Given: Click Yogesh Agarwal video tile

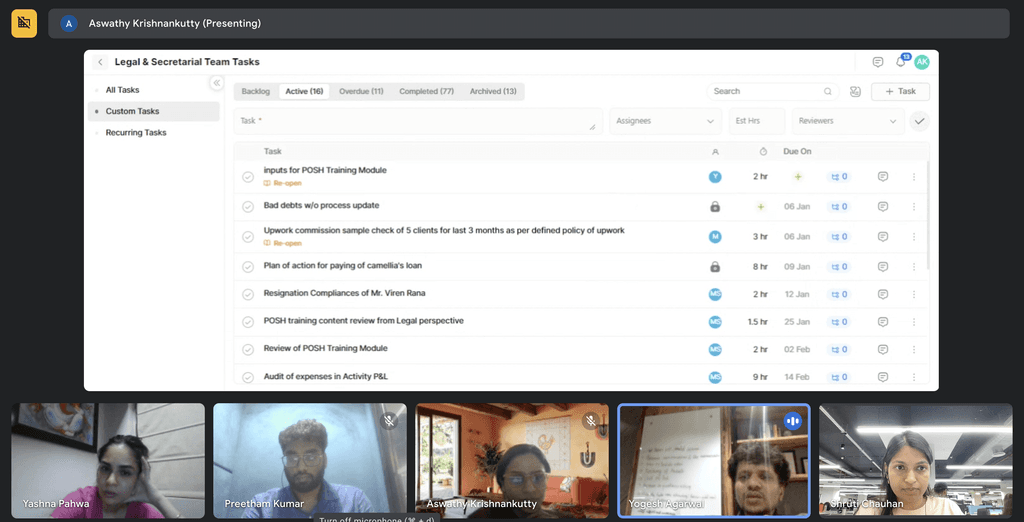Looking at the screenshot, I should pyautogui.click(x=714, y=460).
